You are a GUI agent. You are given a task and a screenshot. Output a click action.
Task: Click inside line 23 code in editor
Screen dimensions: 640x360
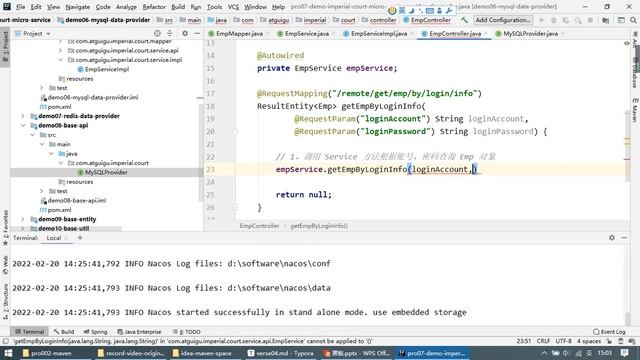pyautogui.click(x=376, y=169)
